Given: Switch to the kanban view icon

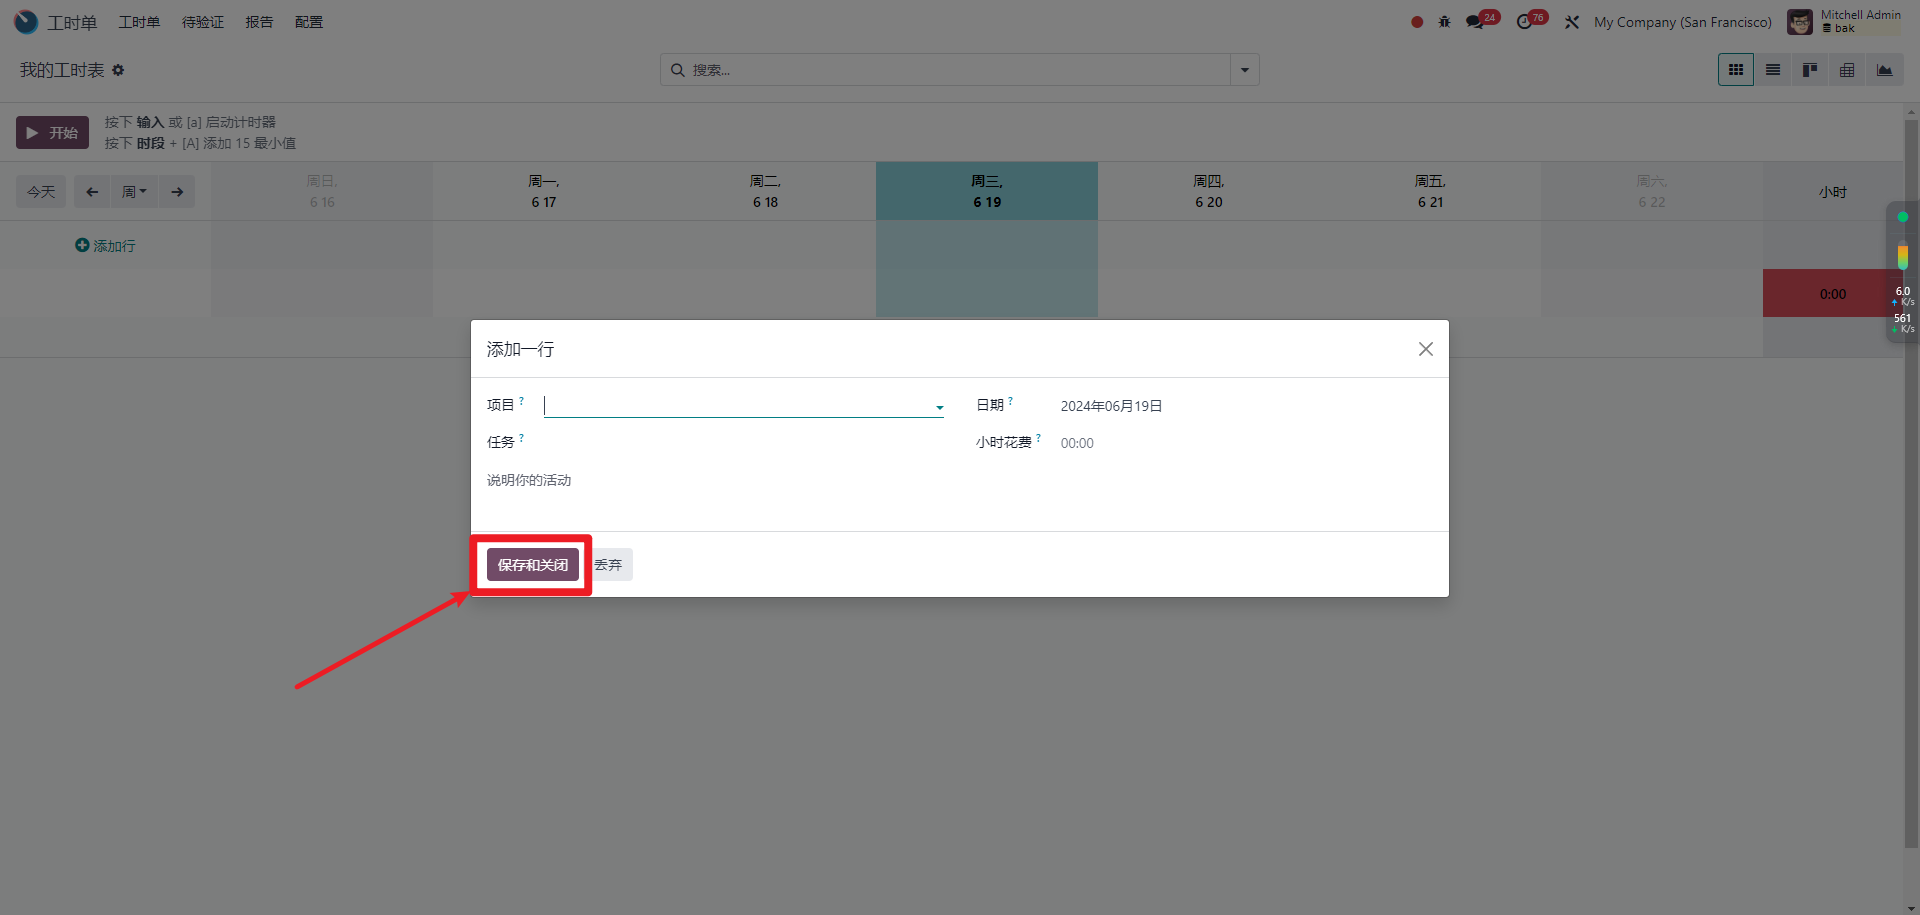Looking at the screenshot, I should pyautogui.click(x=1810, y=70).
